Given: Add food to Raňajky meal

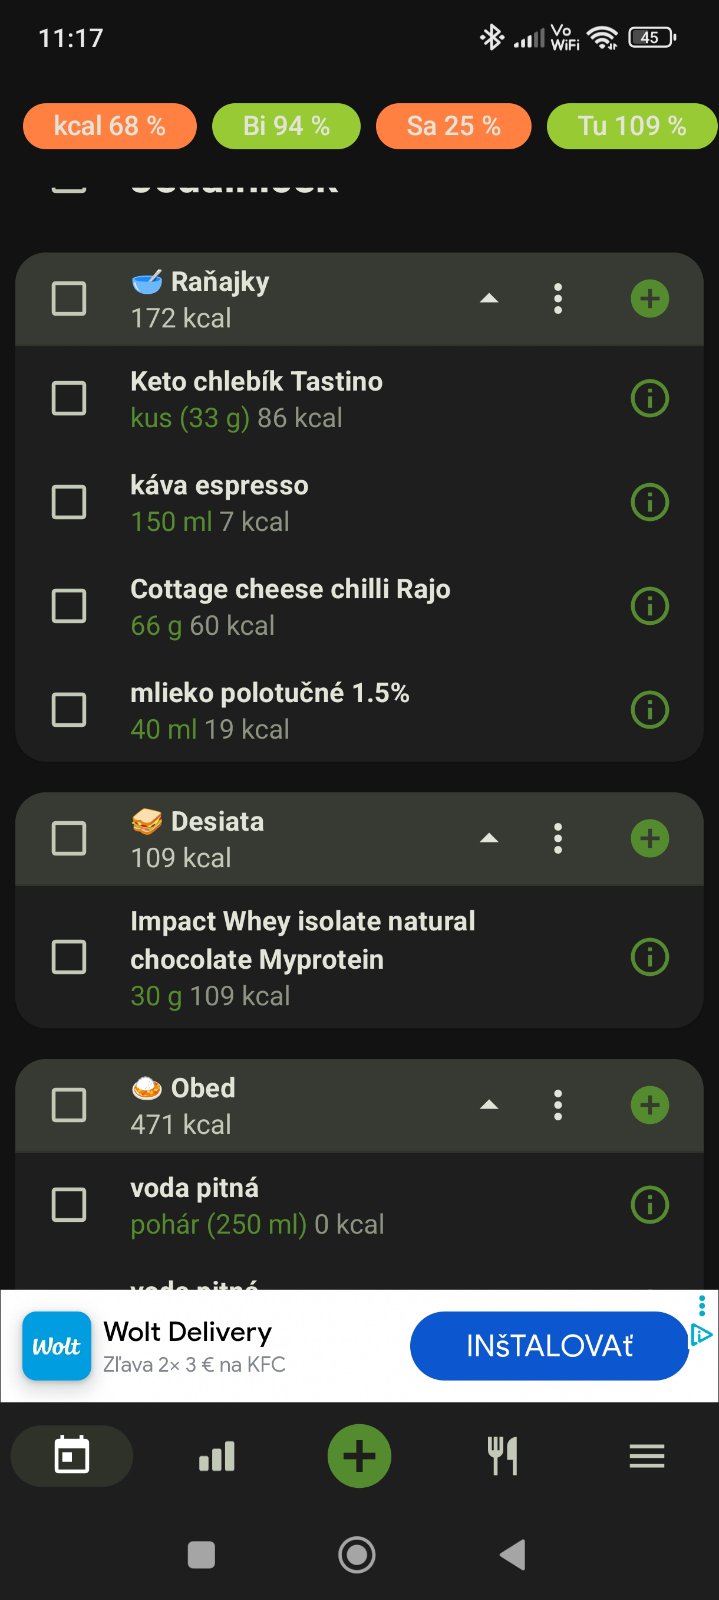Looking at the screenshot, I should (650, 298).
